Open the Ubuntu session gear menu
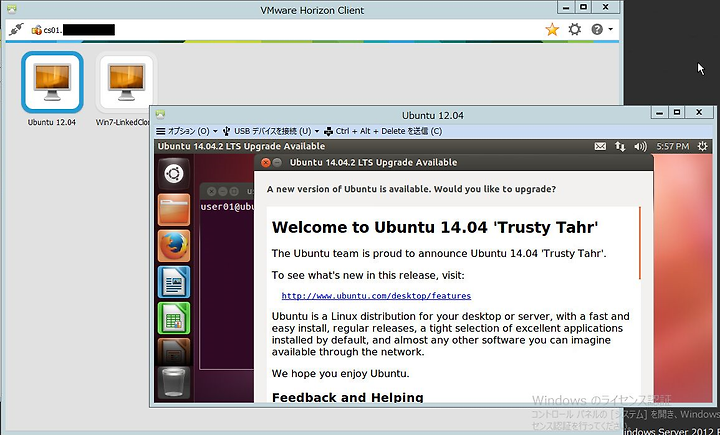Image resolution: width=720 pixels, height=435 pixels. click(702, 147)
